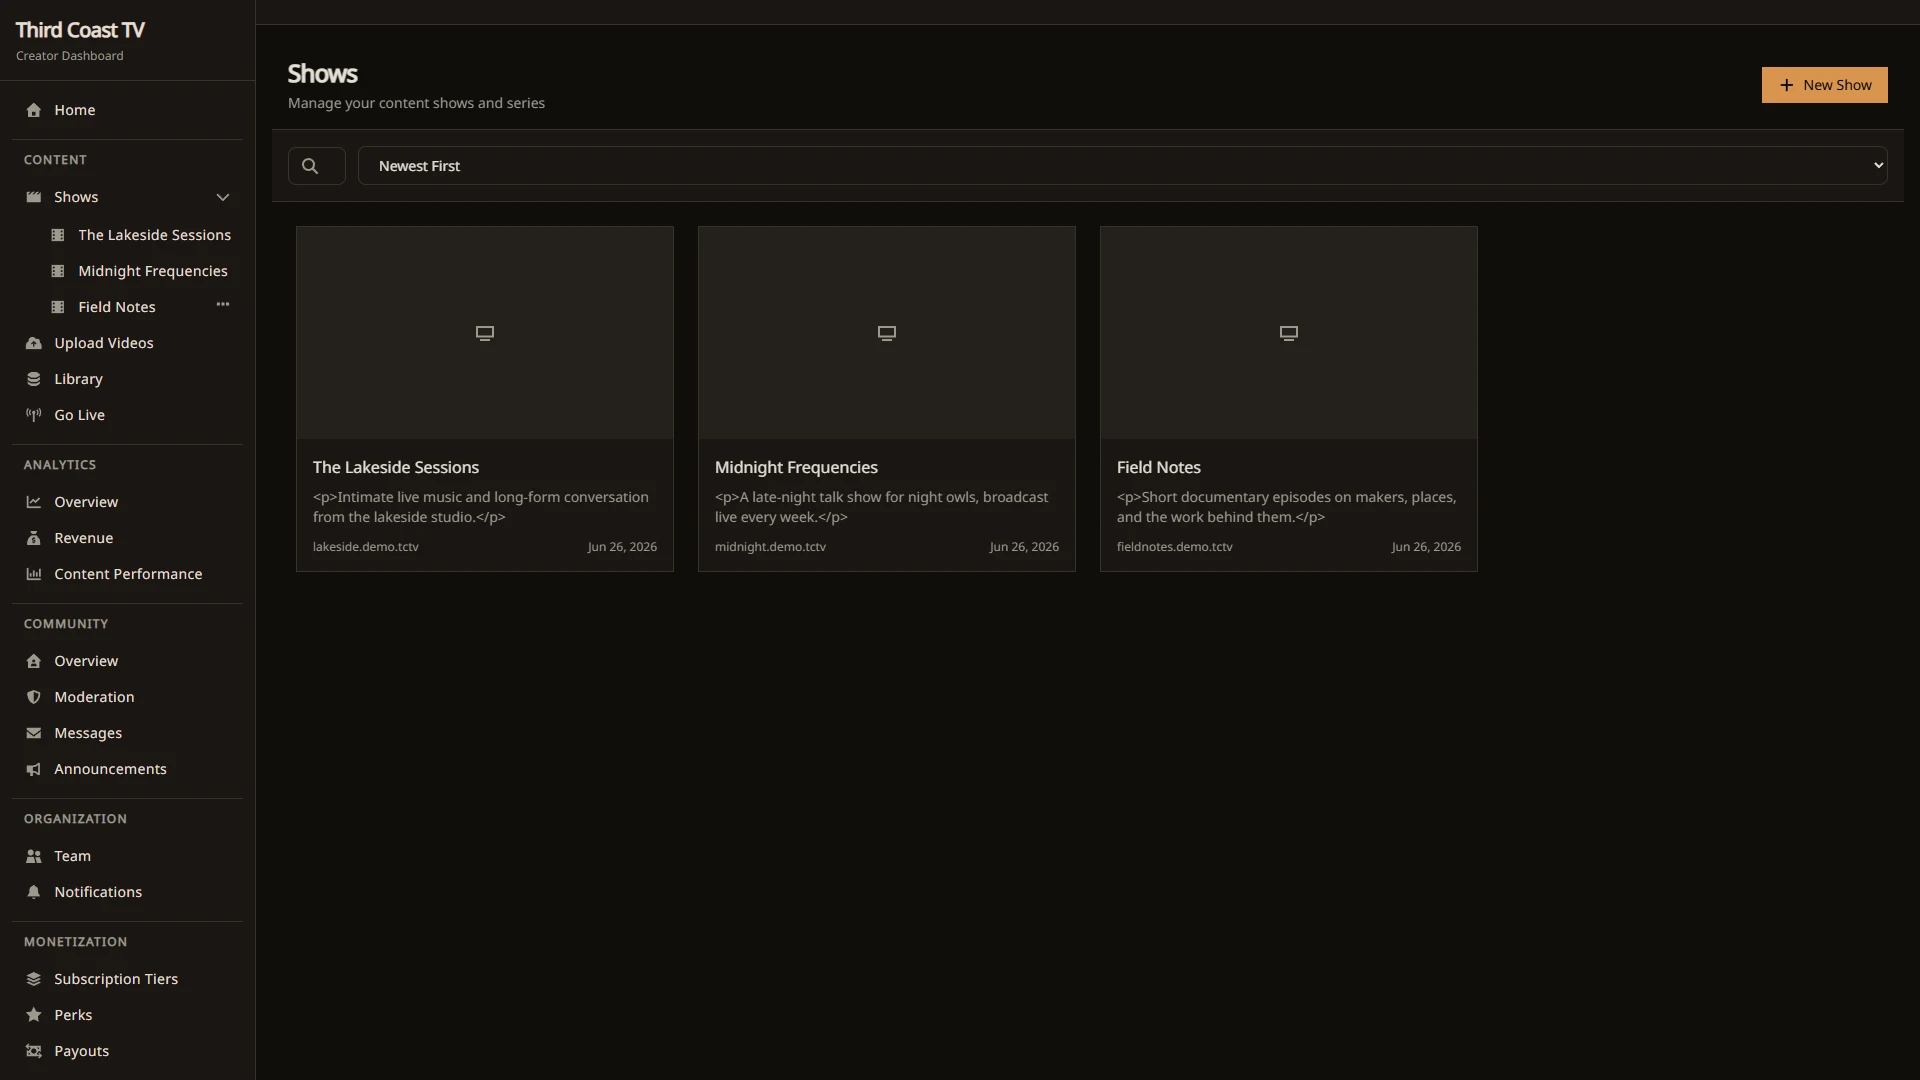The width and height of the screenshot is (1920, 1080).
Task: Click the Announcements megaphone icon
Action: point(34,769)
